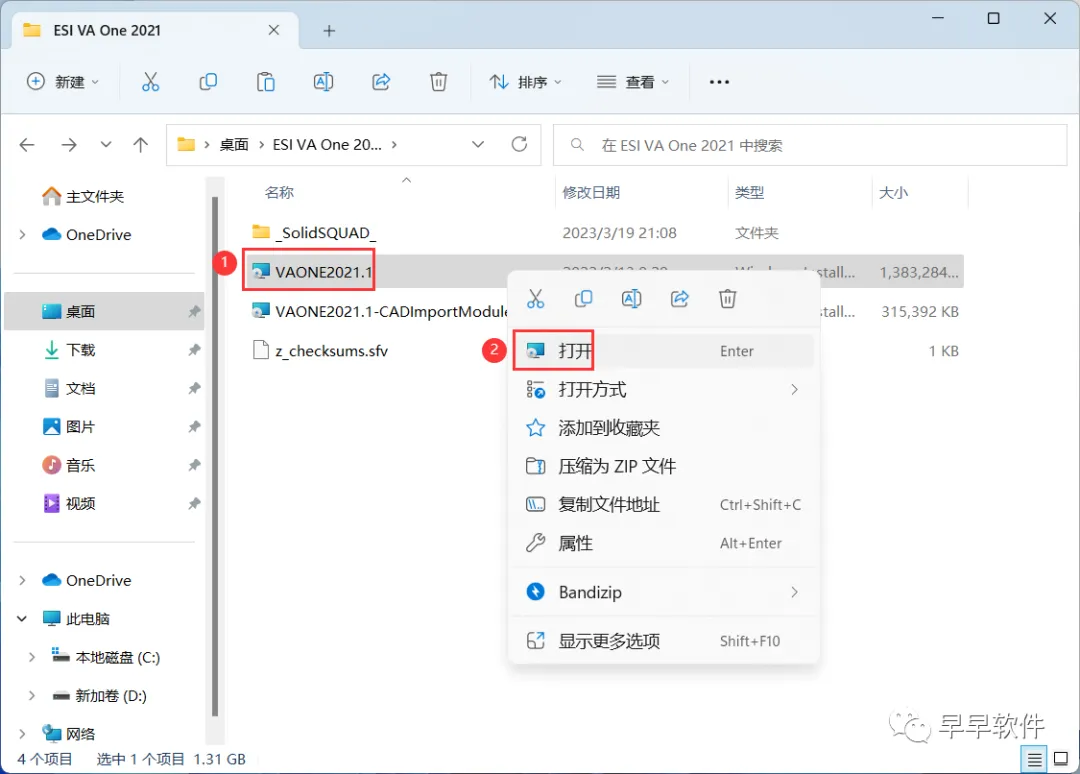Screen dimensions: 1080x774
Task: Choose 压缩为 ZIP 文件
Action: click(663, 467)
